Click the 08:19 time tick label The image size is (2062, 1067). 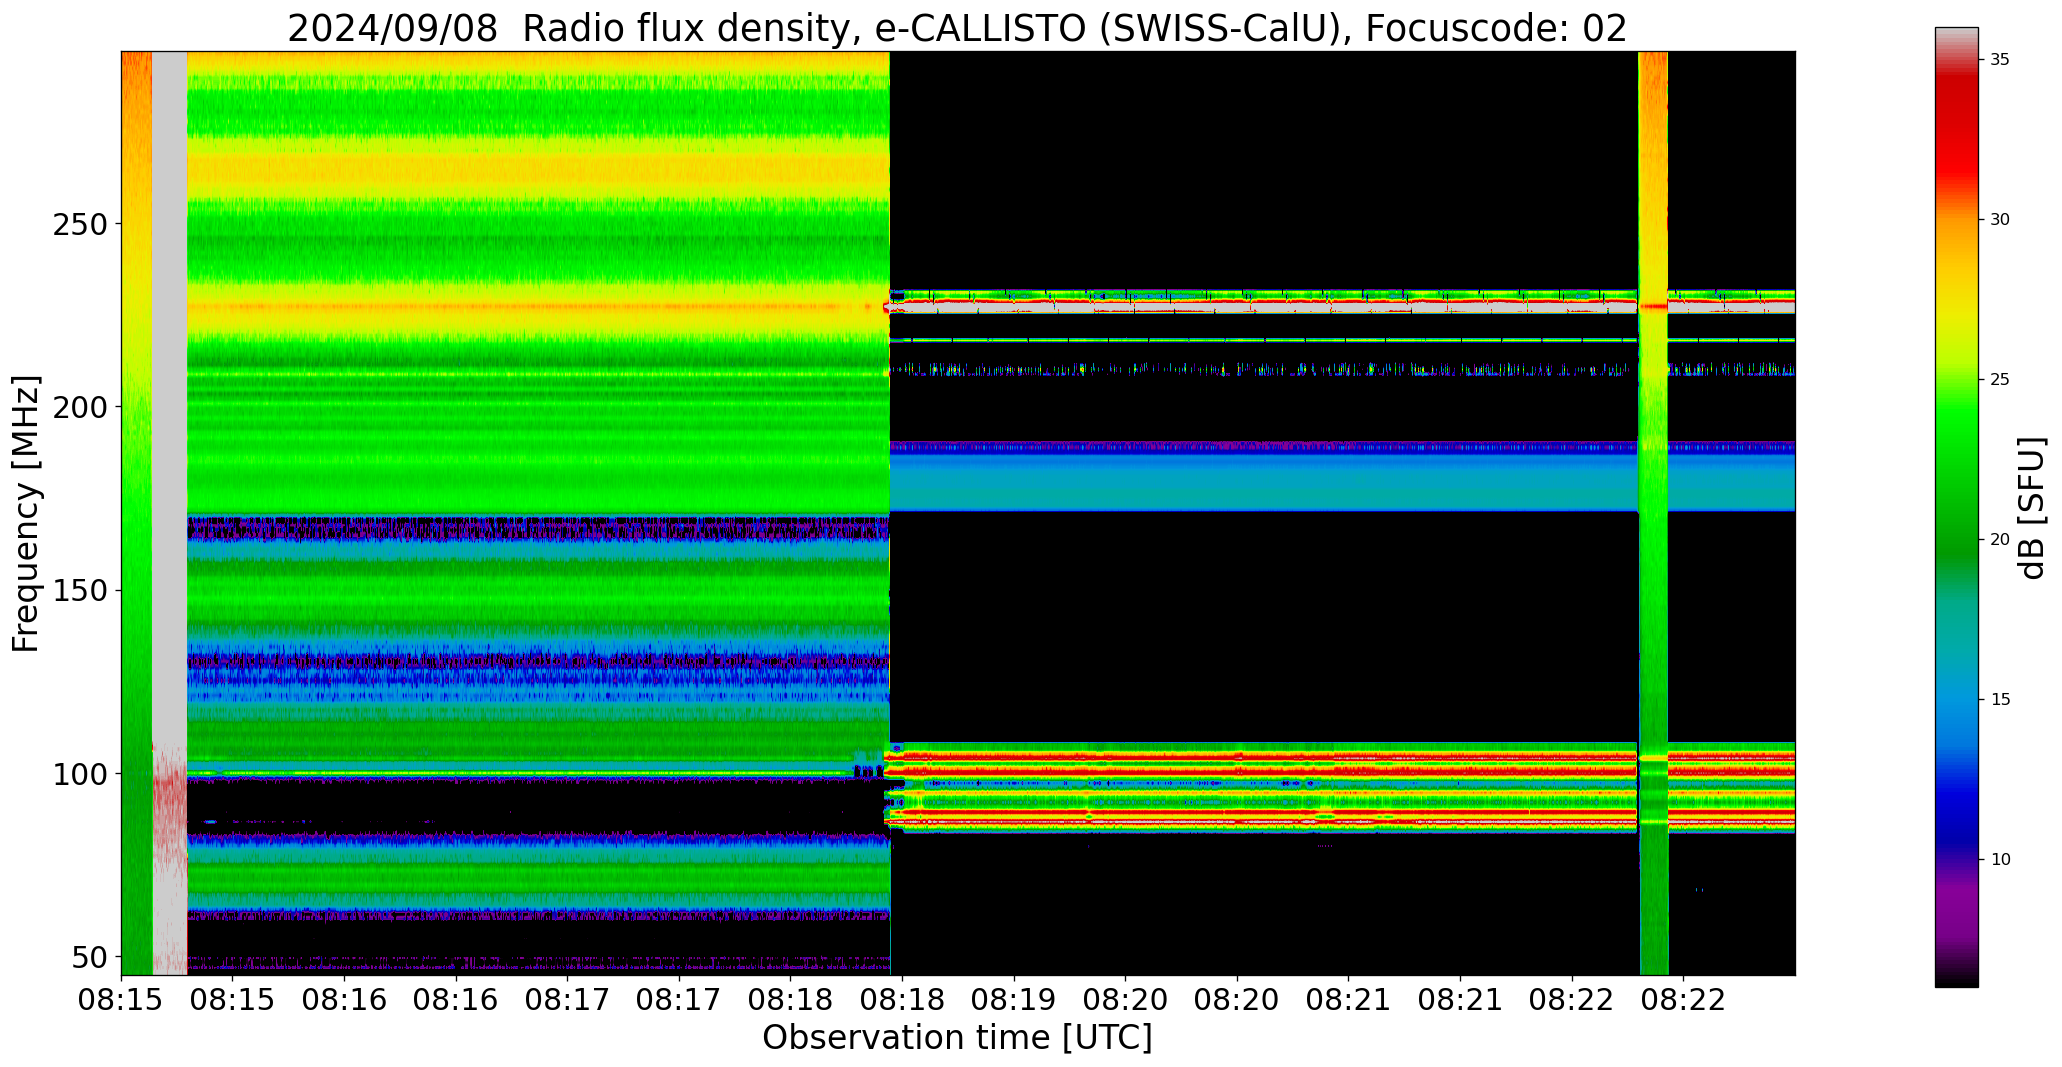pos(1014,1000)
